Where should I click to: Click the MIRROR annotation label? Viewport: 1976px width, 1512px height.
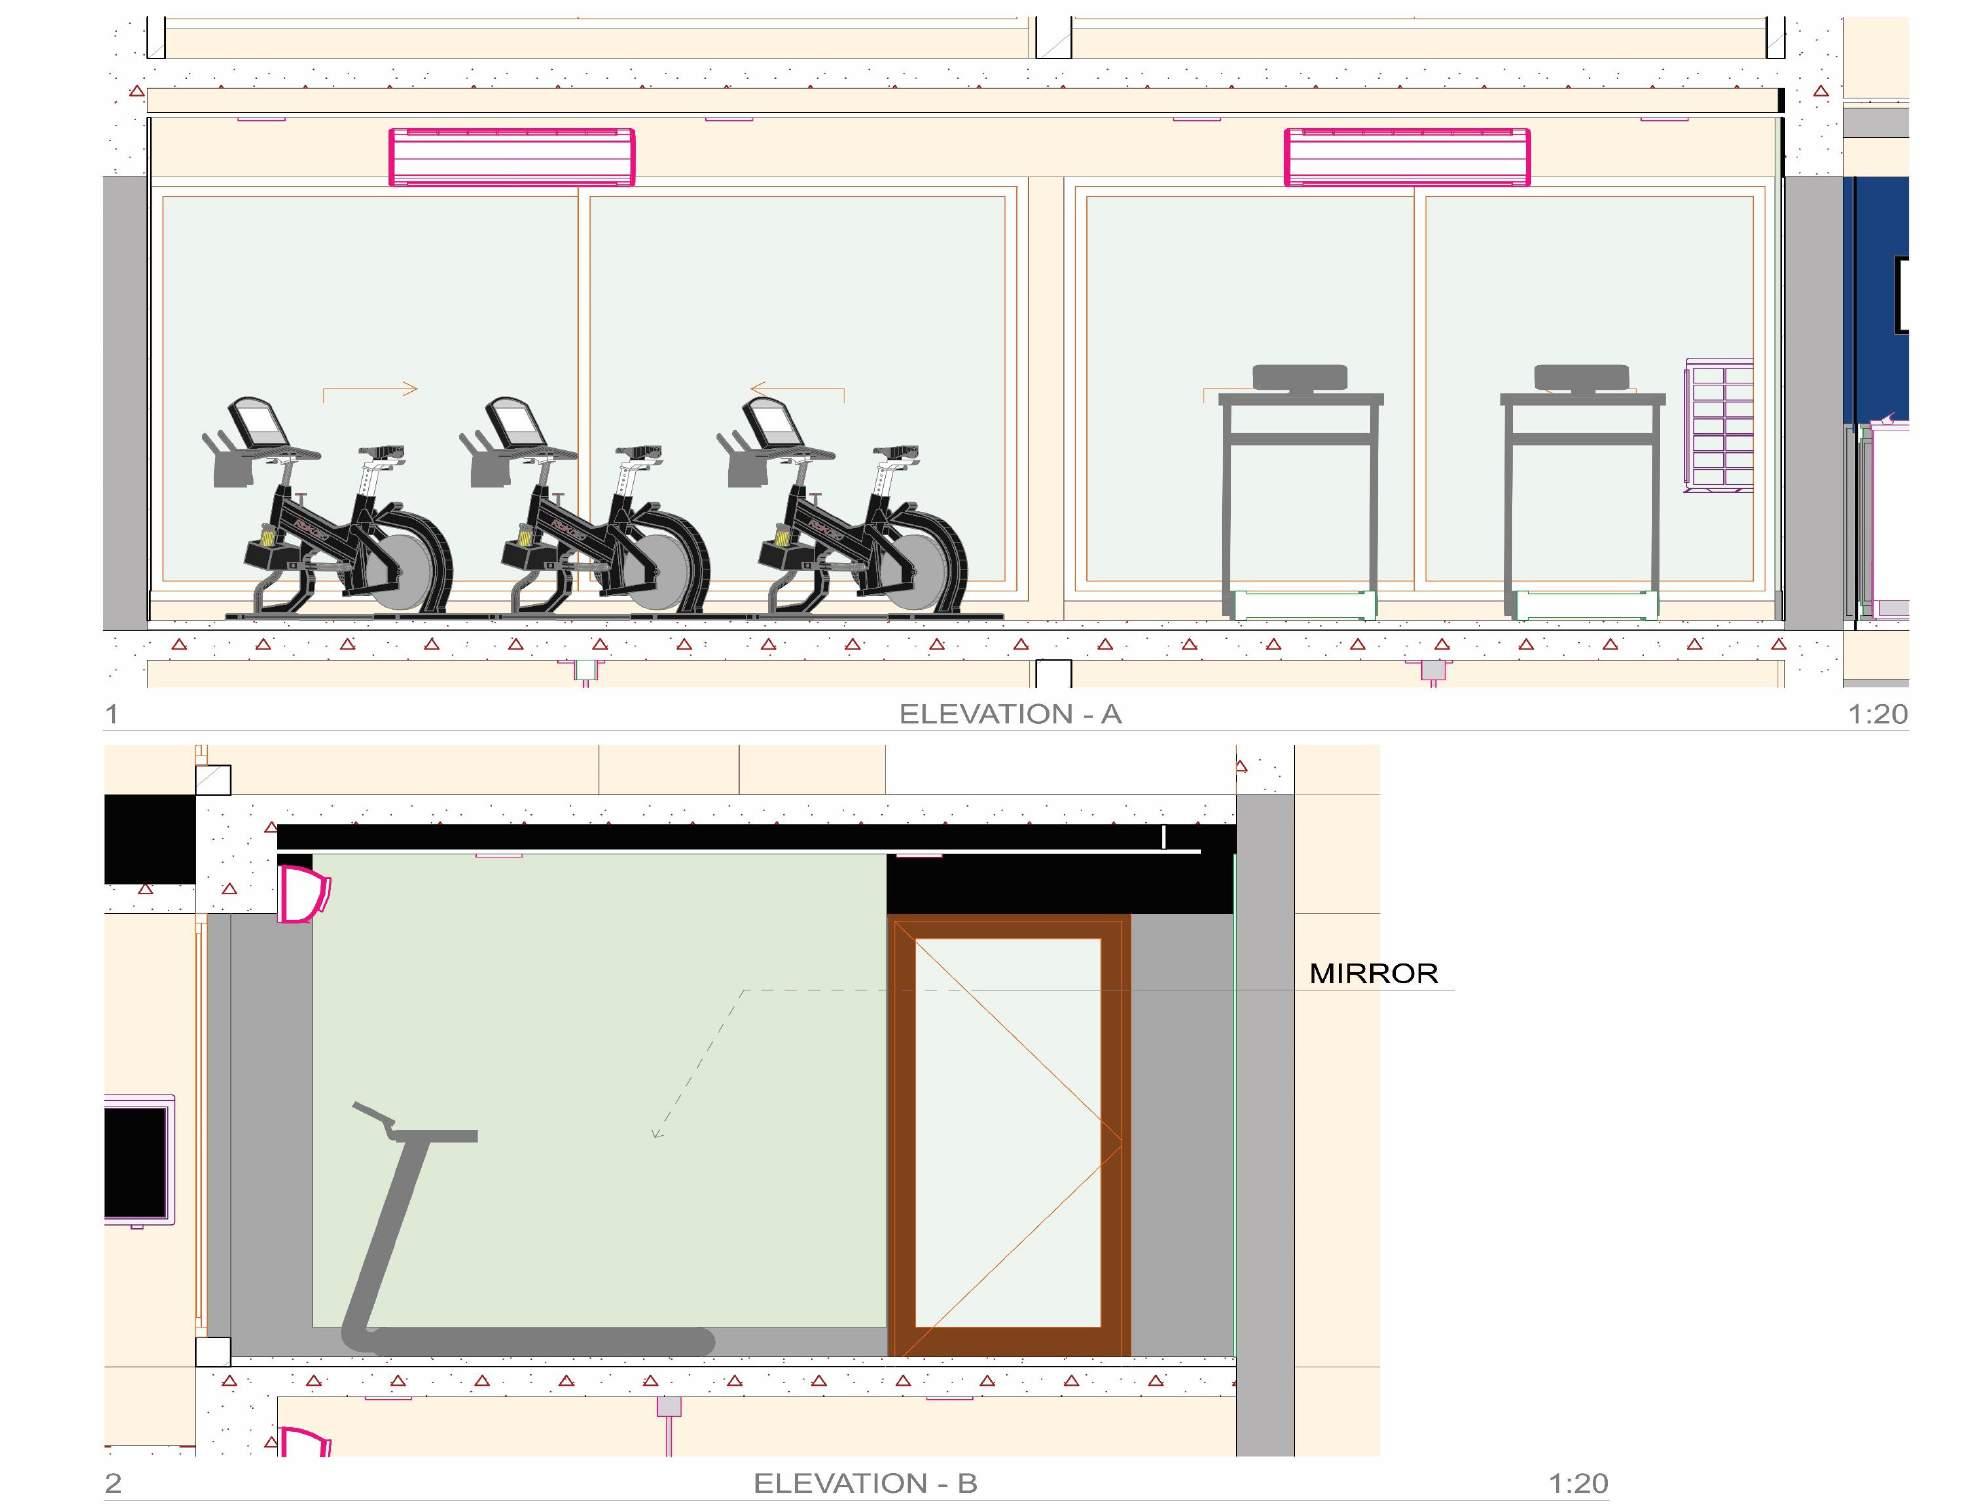pyautogui.click(x=1373, y=973)
